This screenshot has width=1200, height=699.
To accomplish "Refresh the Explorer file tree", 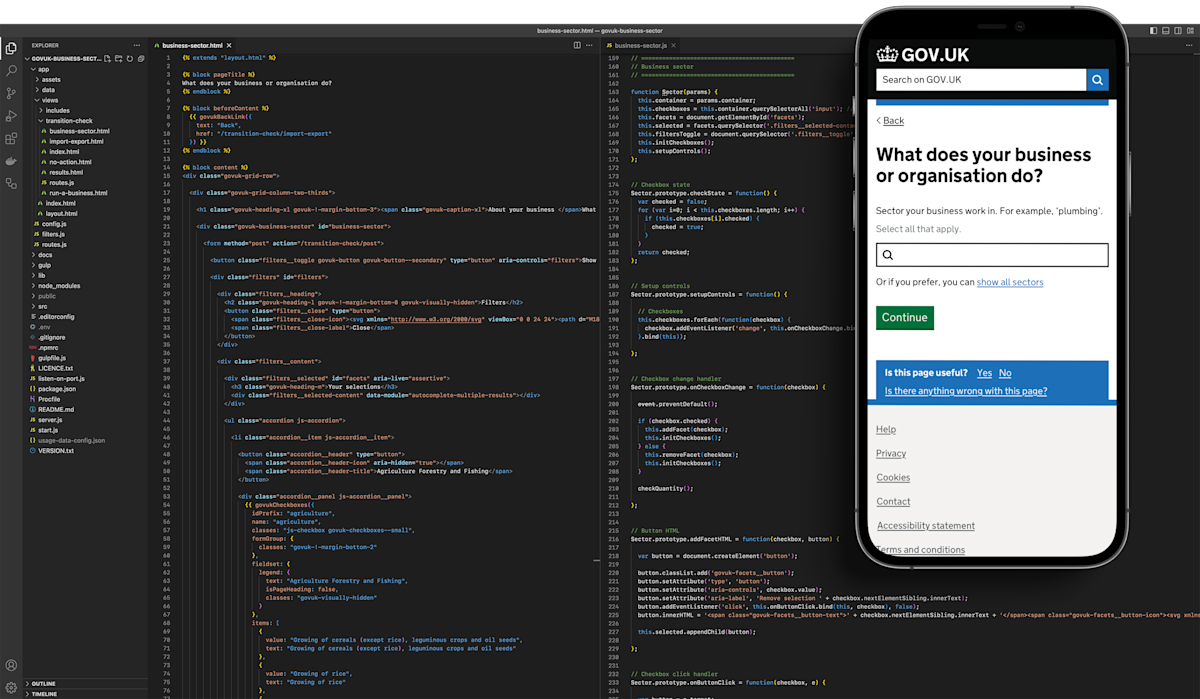I will [129, 59].
